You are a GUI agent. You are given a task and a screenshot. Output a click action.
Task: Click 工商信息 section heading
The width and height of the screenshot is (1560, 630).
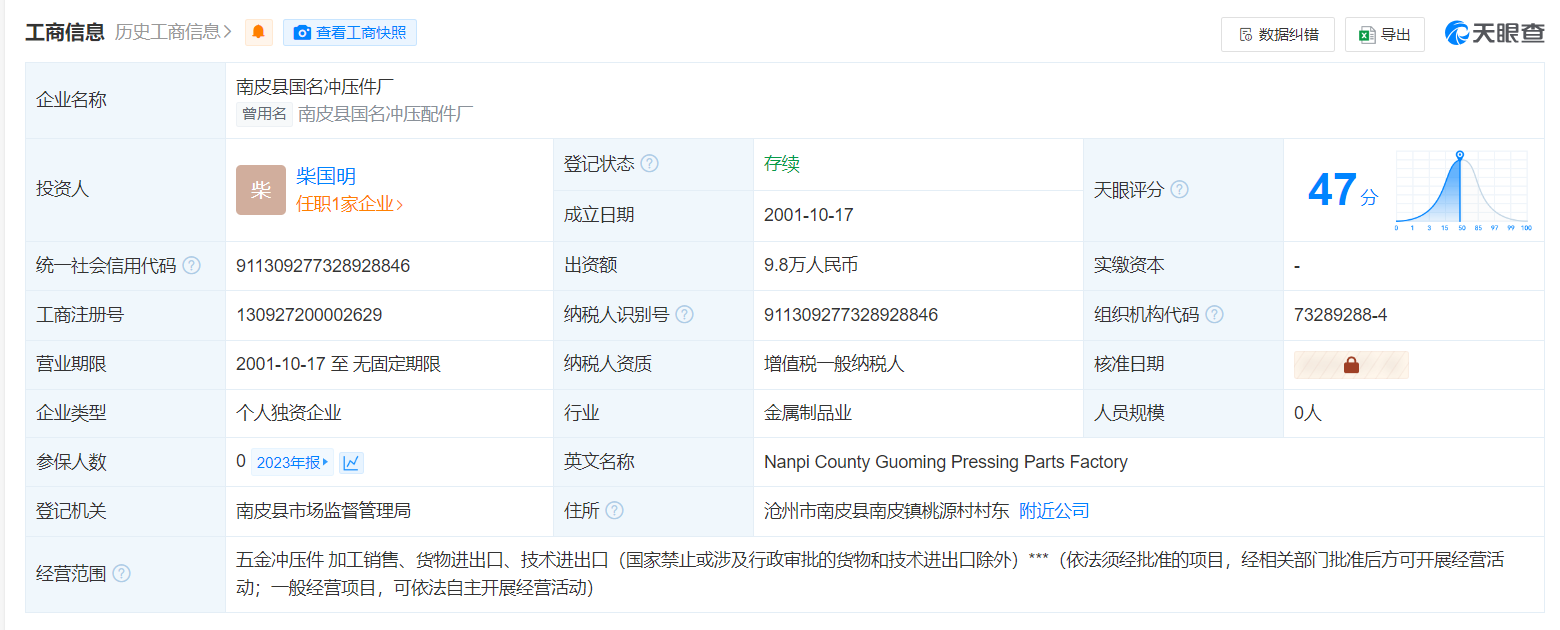pos(65,32)
